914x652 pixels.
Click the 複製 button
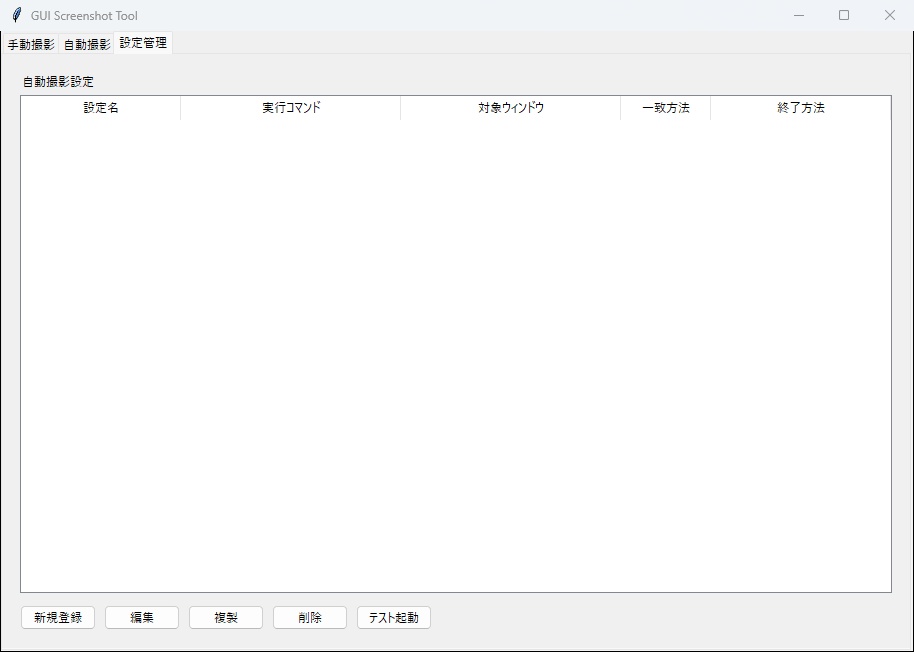[x=226, y=618]
